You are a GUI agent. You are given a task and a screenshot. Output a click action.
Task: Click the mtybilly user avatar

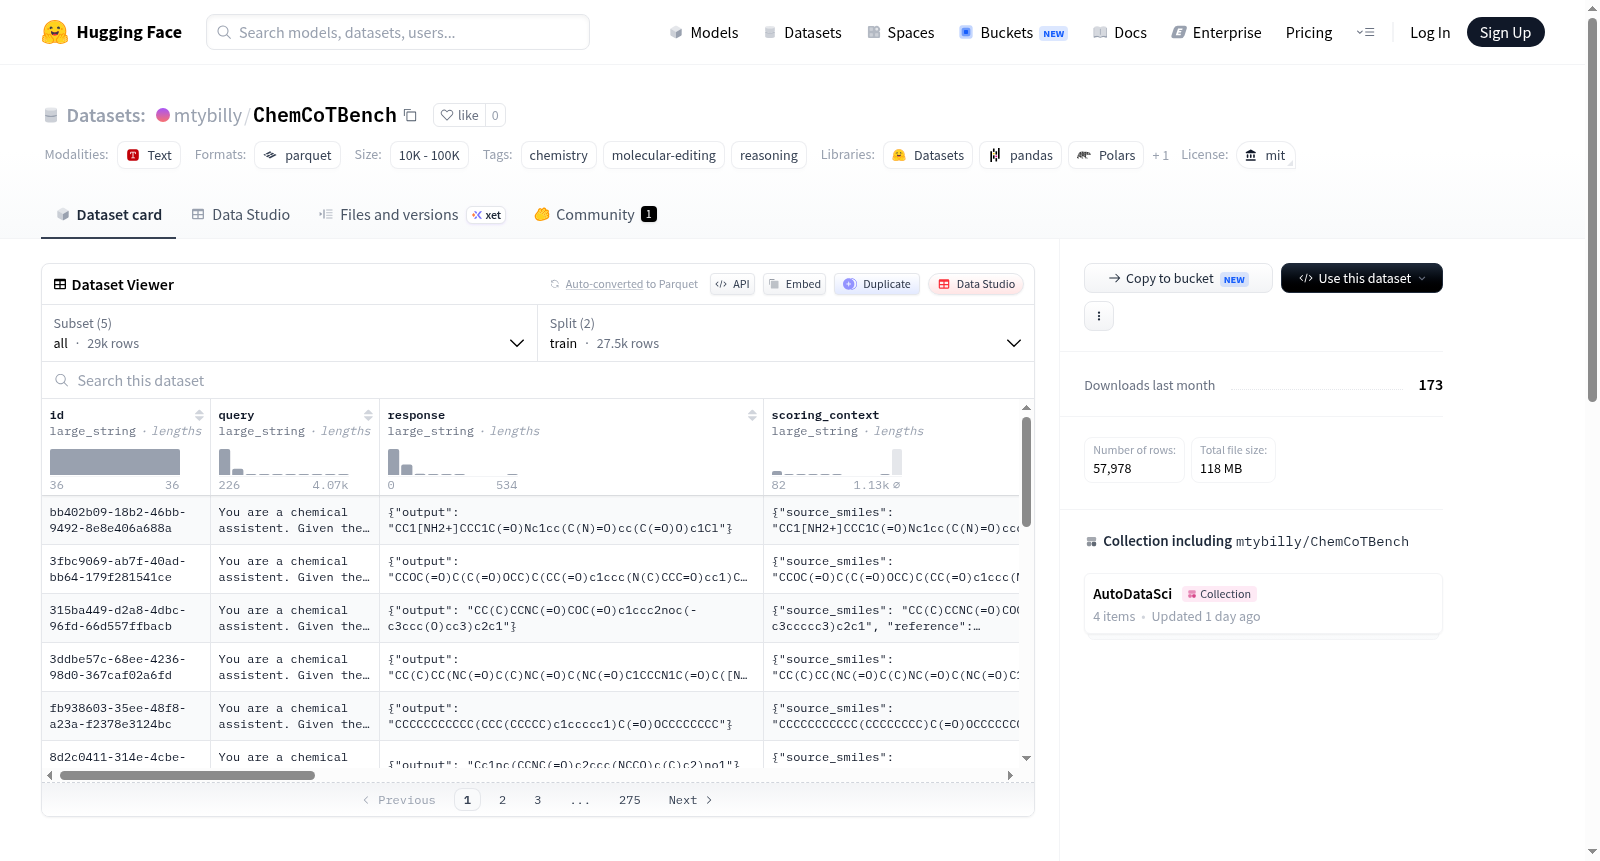163,115
